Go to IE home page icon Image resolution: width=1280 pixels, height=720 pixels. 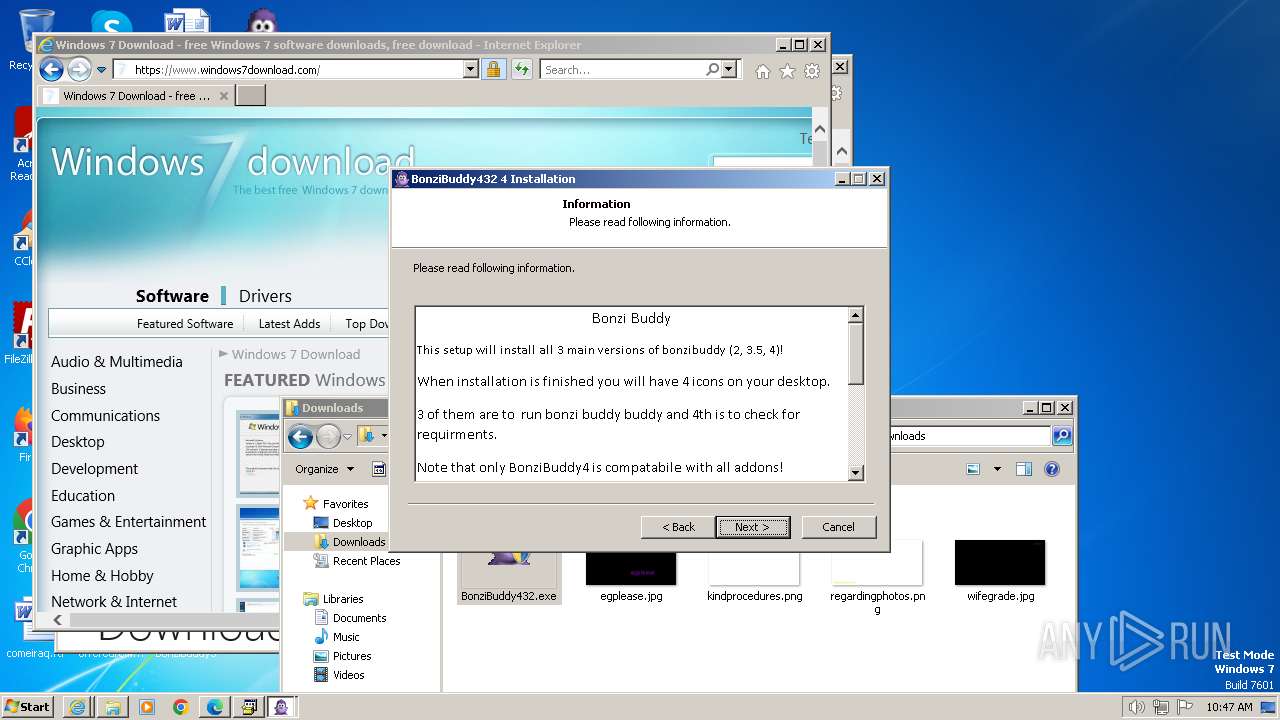(763, 71)
